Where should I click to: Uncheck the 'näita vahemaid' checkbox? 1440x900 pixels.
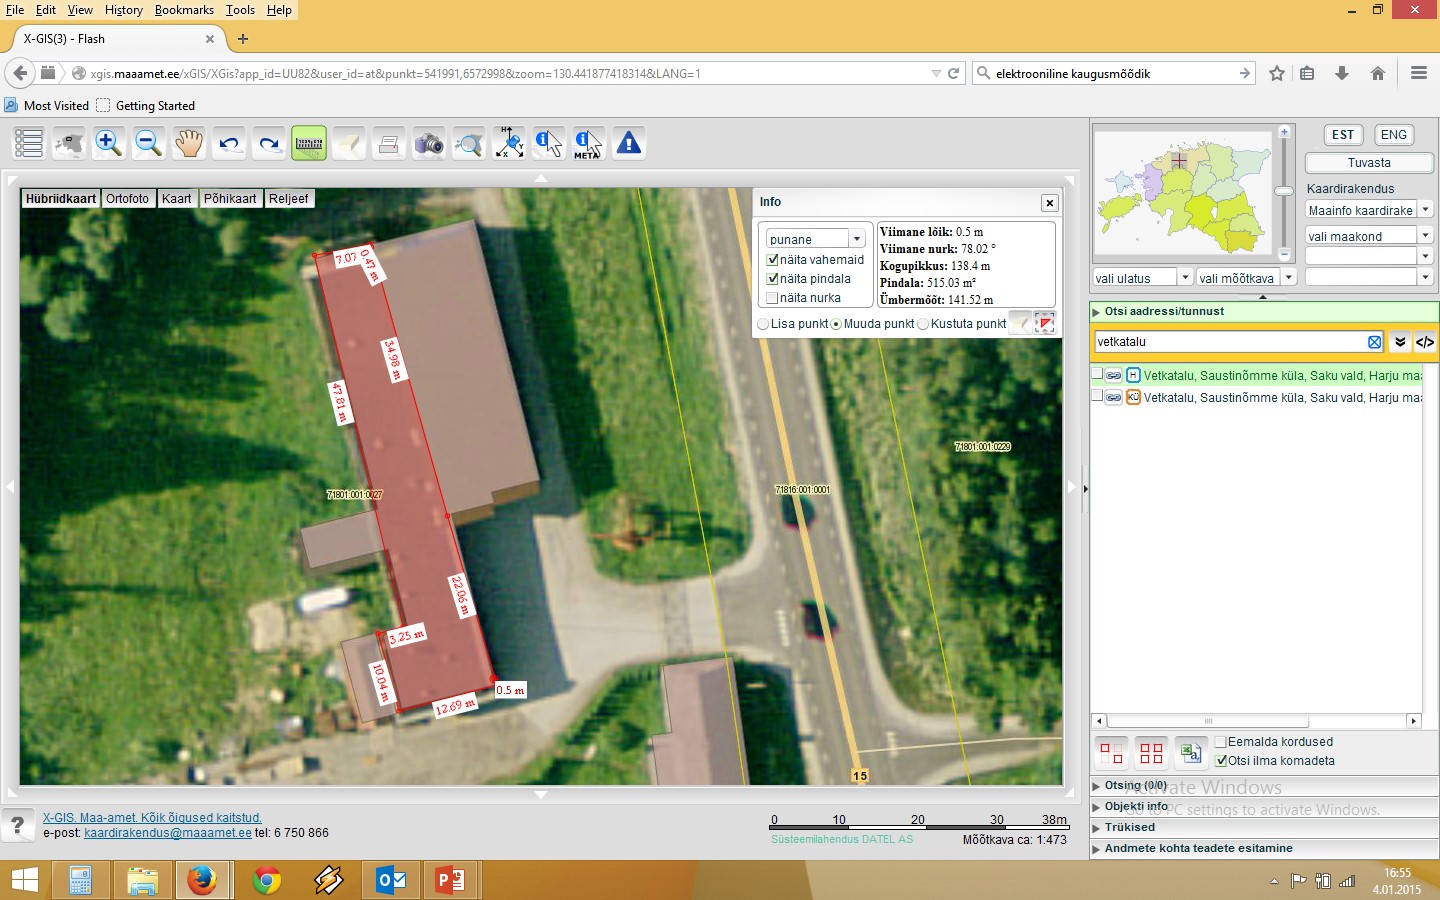(x=772, y=260)
